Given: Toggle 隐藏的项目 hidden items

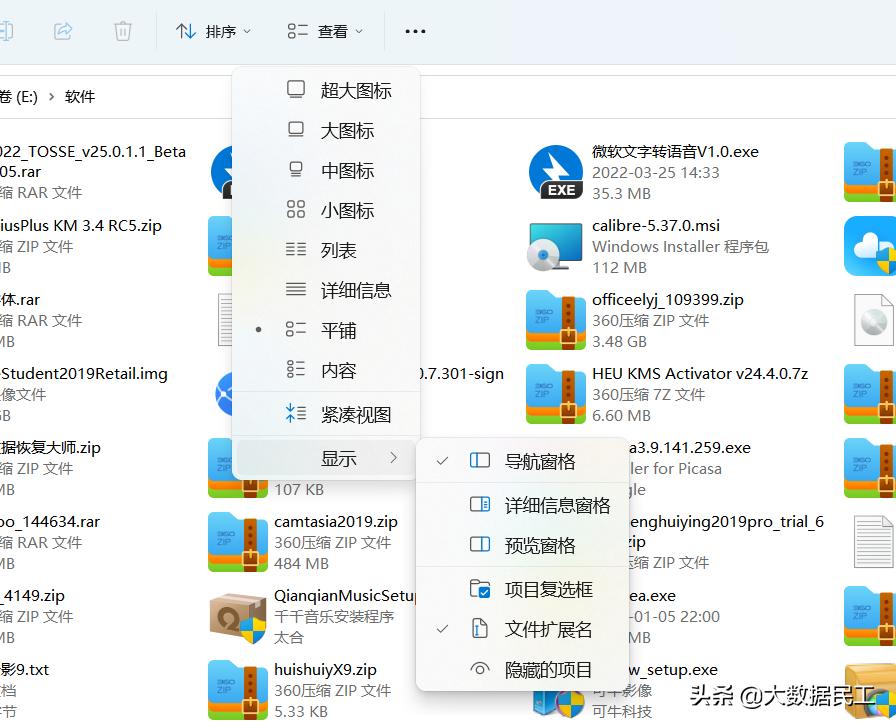Looking at the screenshot, I should pyautogui.click(x=521, y=669).
